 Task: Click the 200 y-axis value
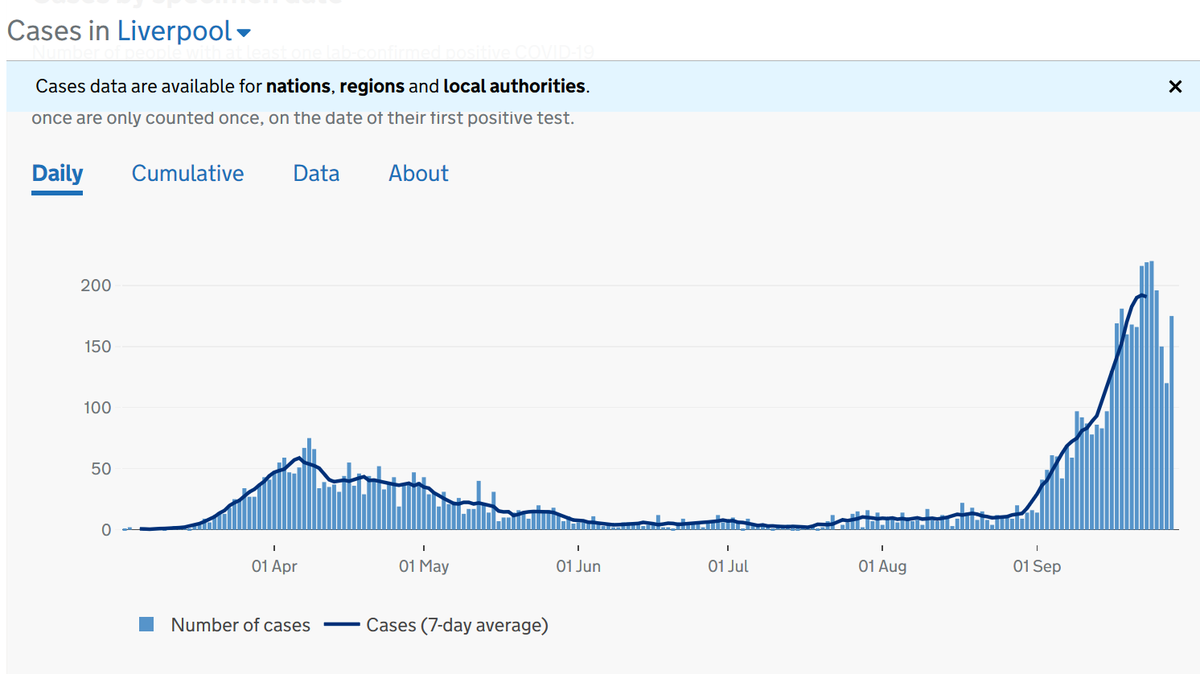pos(96,286)
